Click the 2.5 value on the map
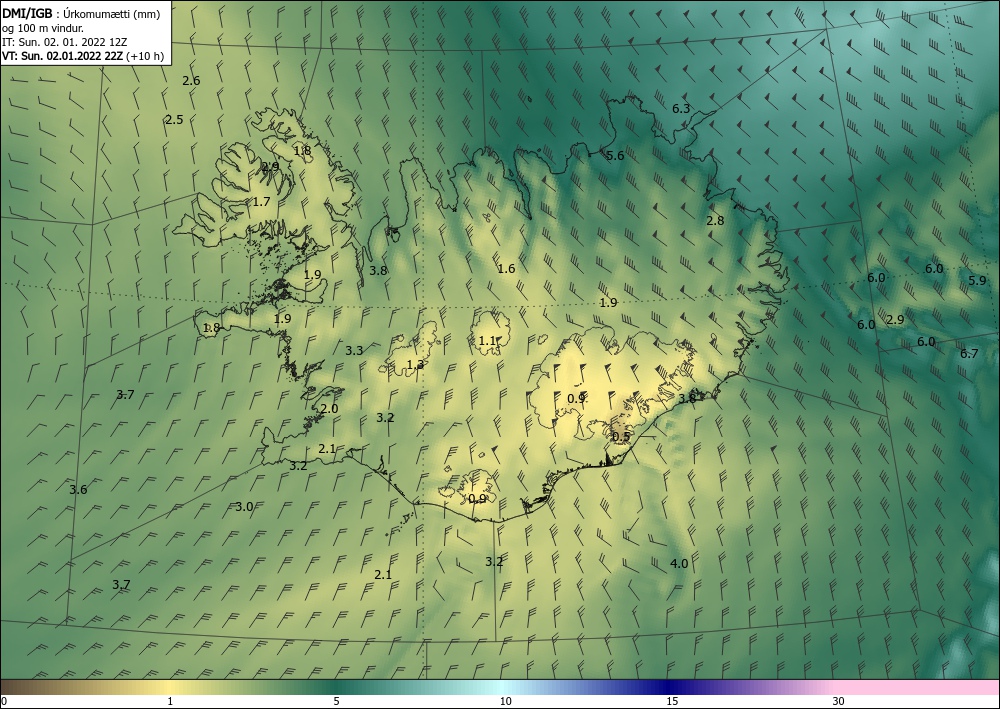 pyautogui.click(x=174, y=120)
